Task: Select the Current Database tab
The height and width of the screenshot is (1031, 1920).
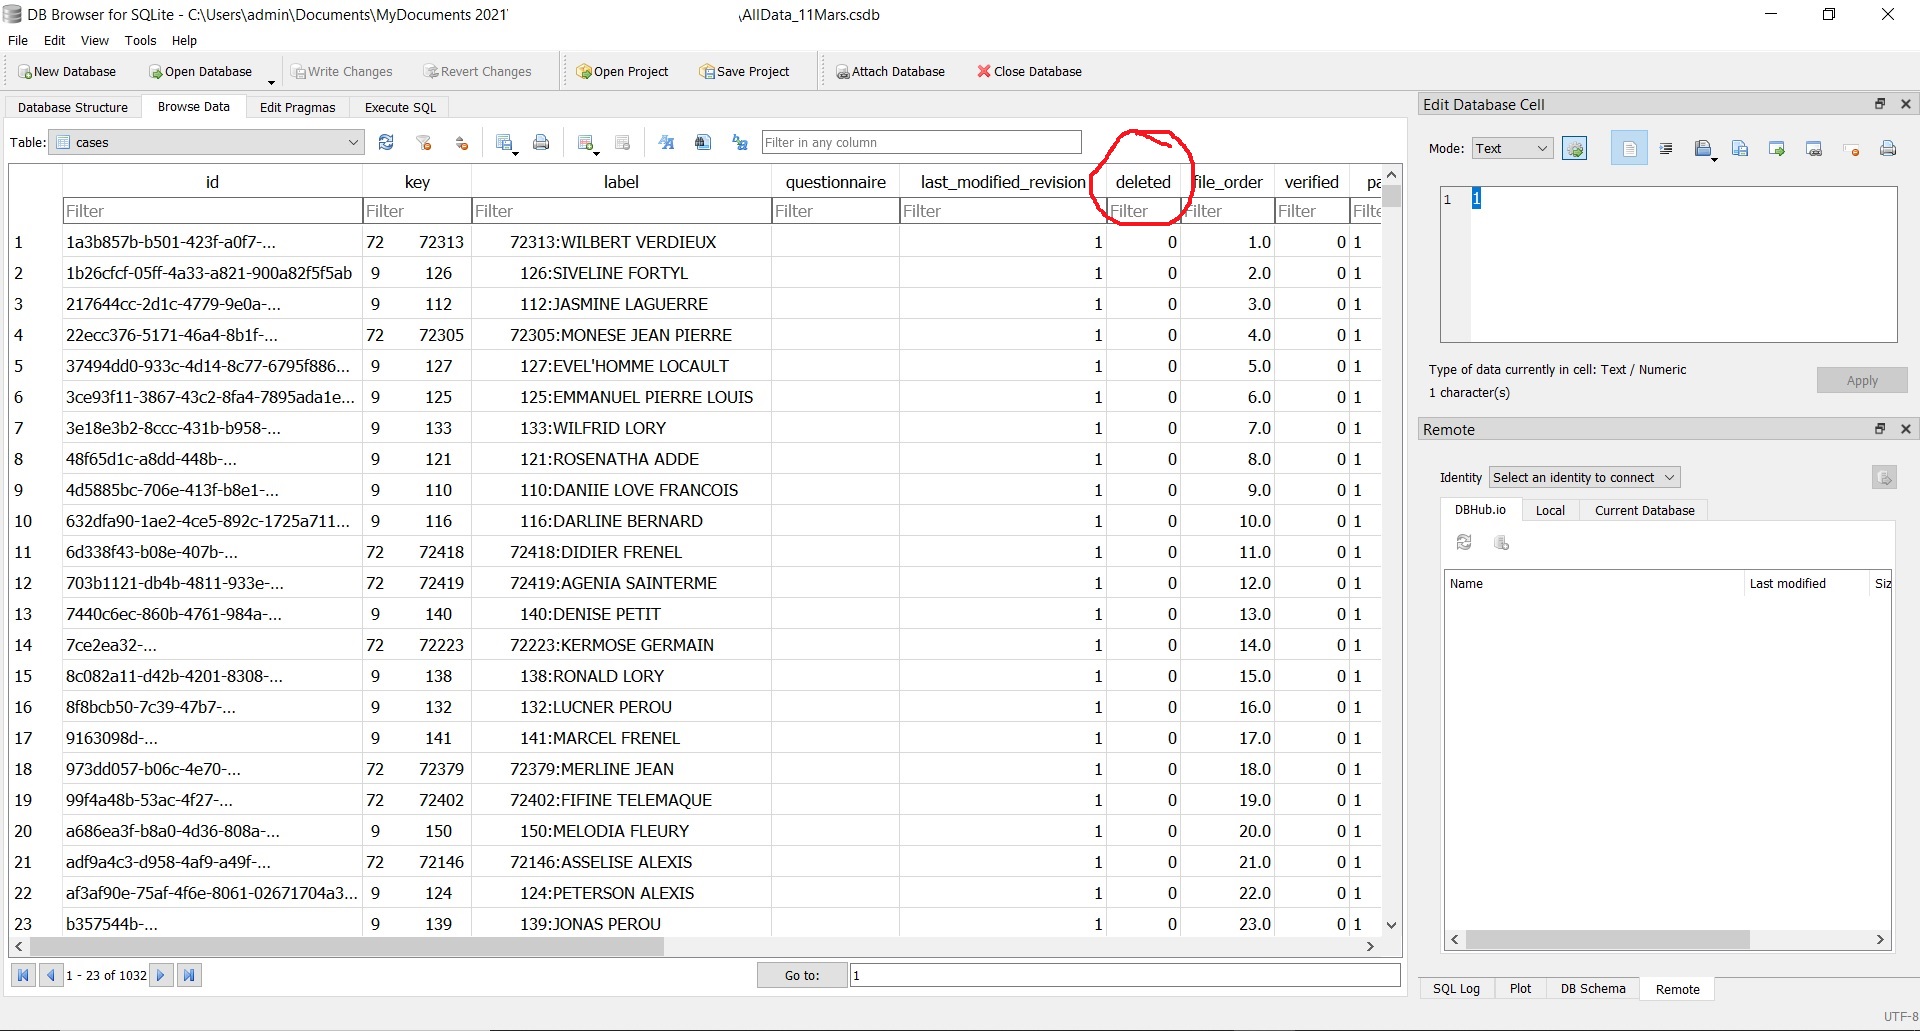Action: pos(1644,510)
